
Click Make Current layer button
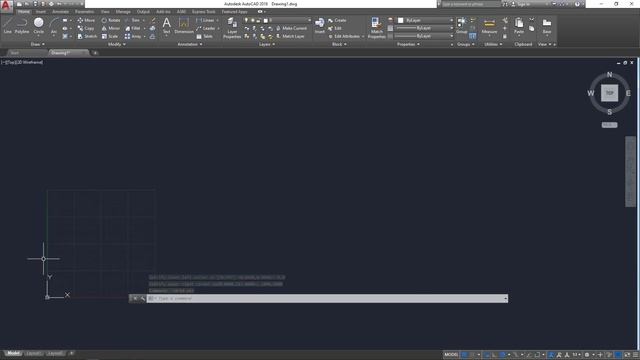pos(291,28)
